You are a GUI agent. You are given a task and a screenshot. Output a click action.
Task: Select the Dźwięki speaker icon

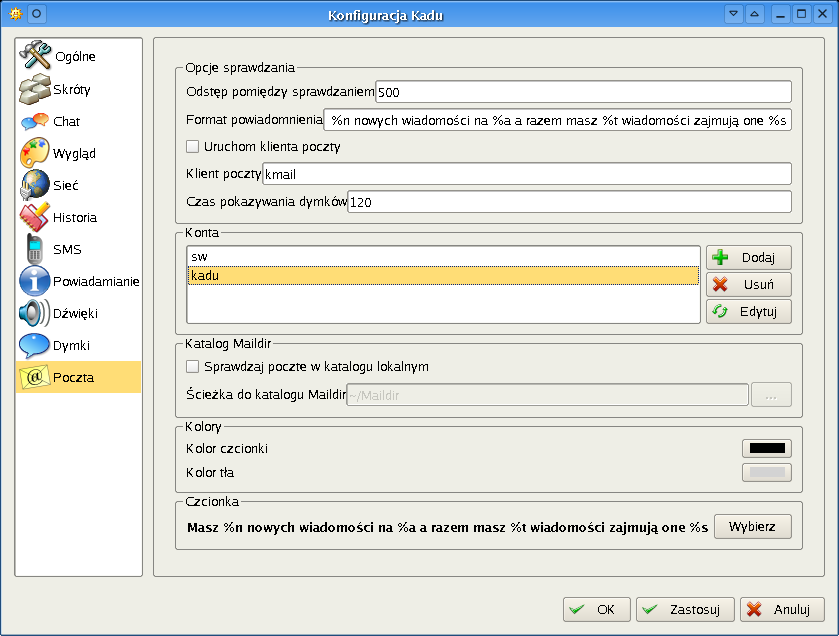36,313
